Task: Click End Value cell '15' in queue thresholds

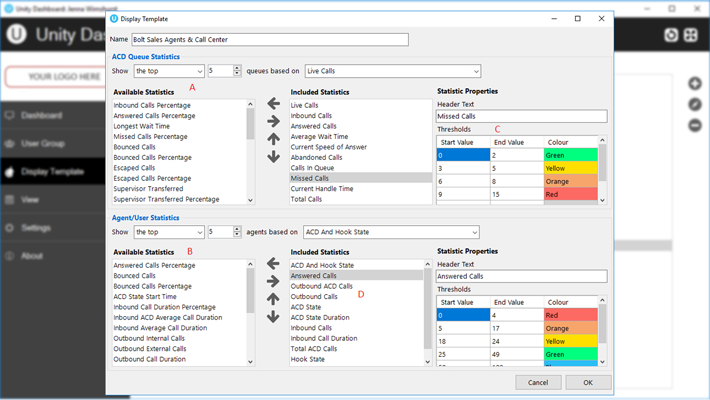Action: tap(517, 194)
